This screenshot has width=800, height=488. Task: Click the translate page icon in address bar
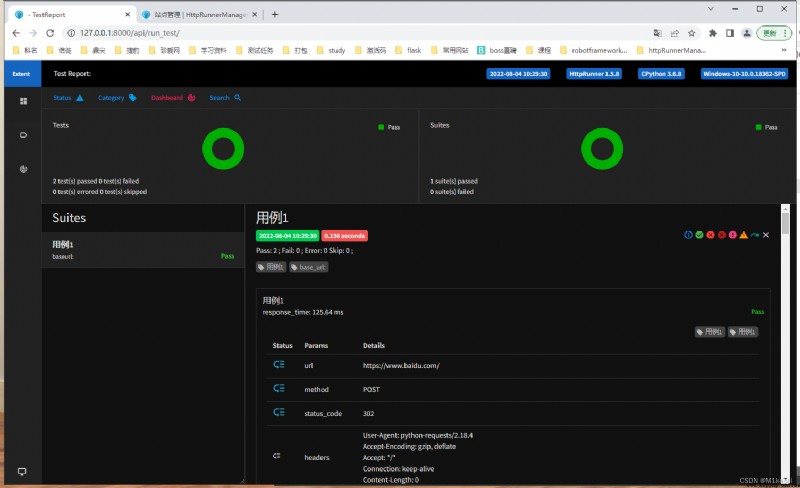658,33
